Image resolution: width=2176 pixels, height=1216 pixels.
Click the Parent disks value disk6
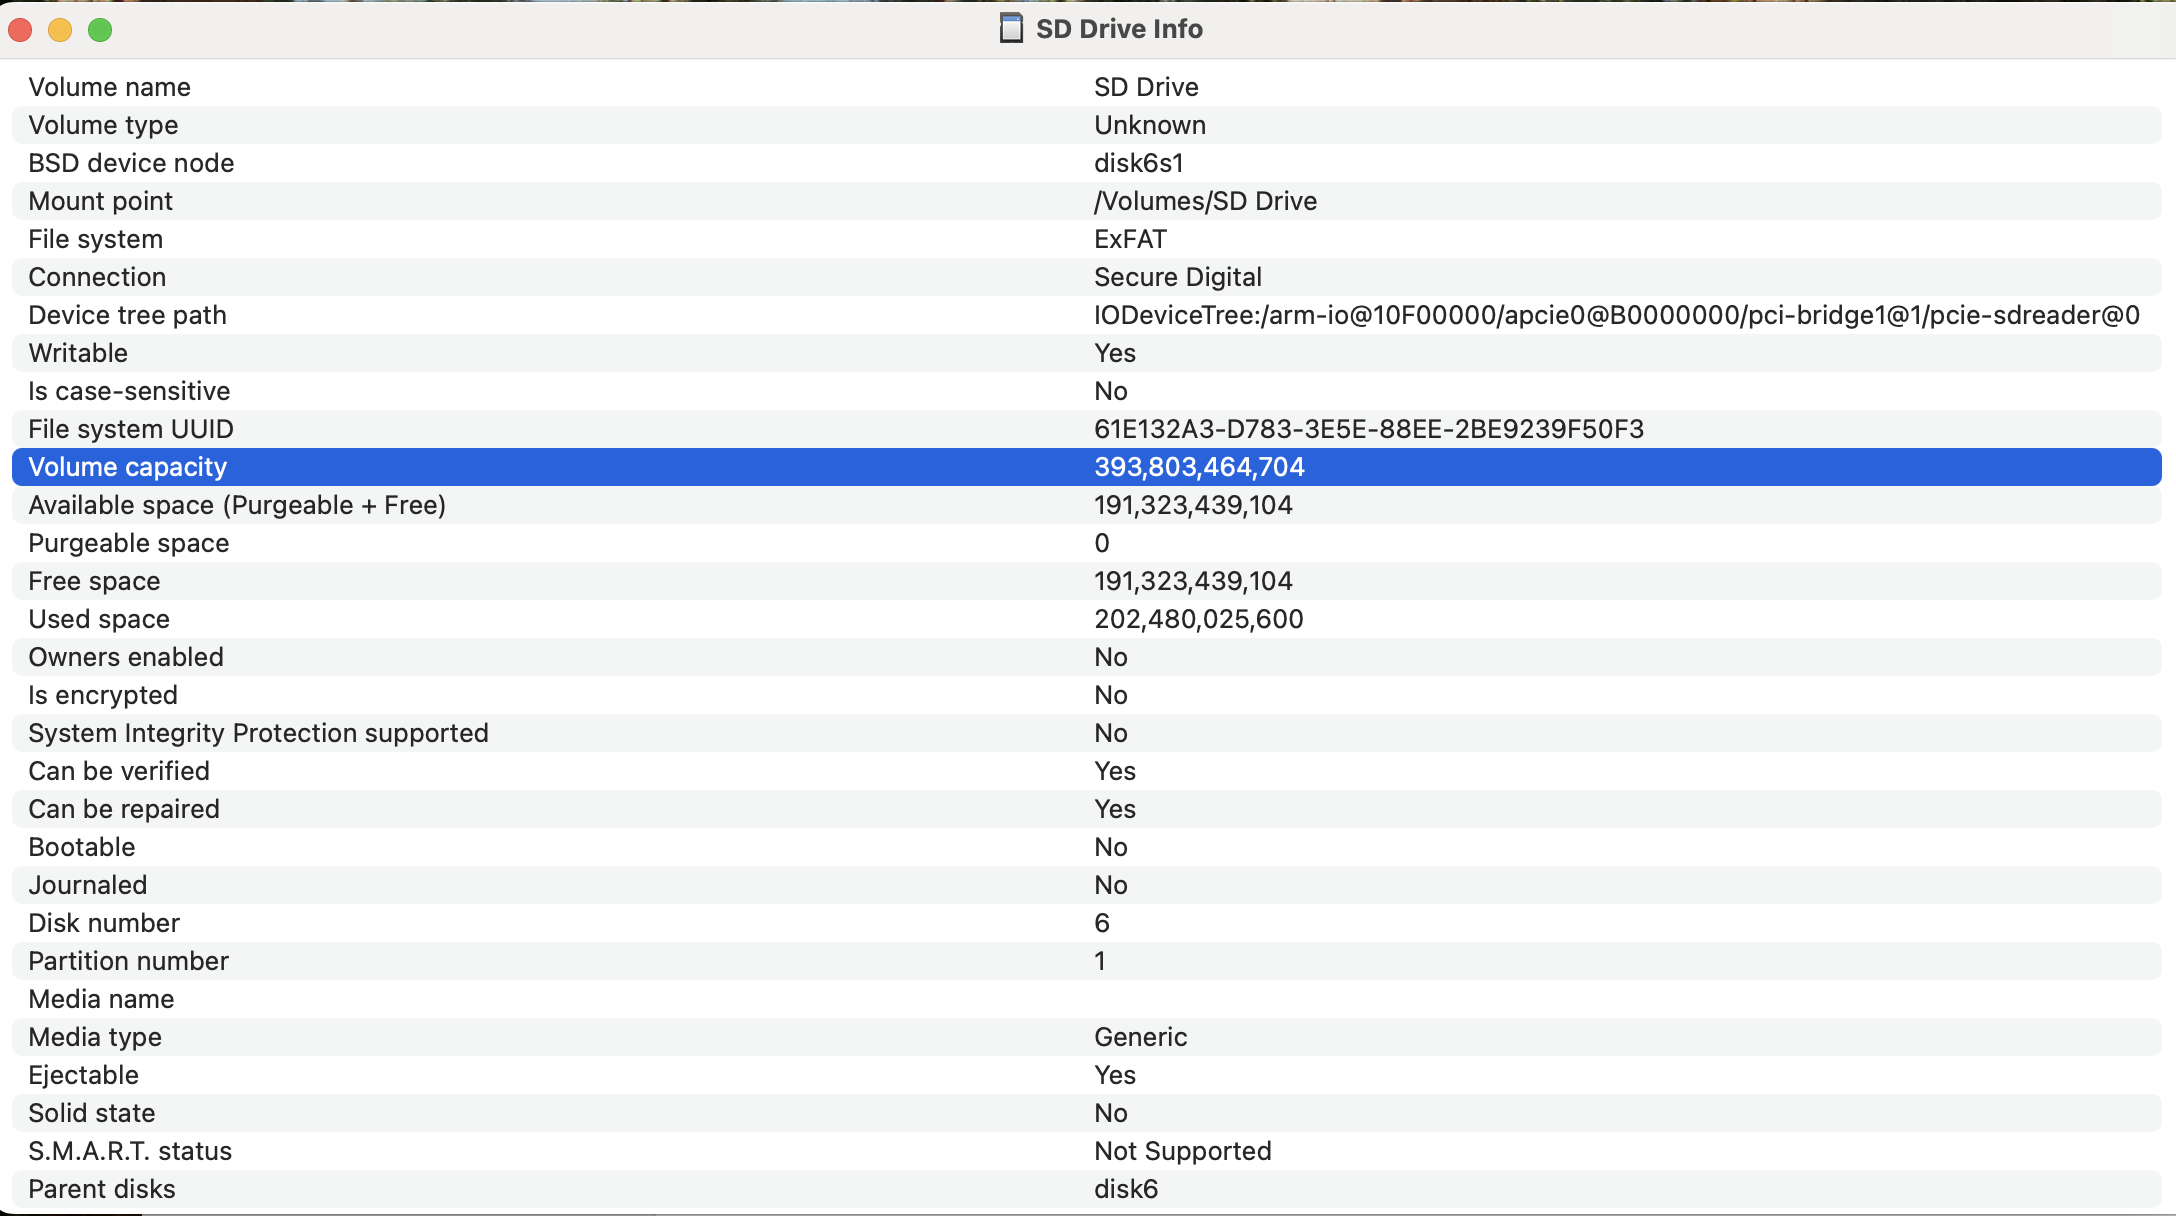[x=1126, y=1189]
